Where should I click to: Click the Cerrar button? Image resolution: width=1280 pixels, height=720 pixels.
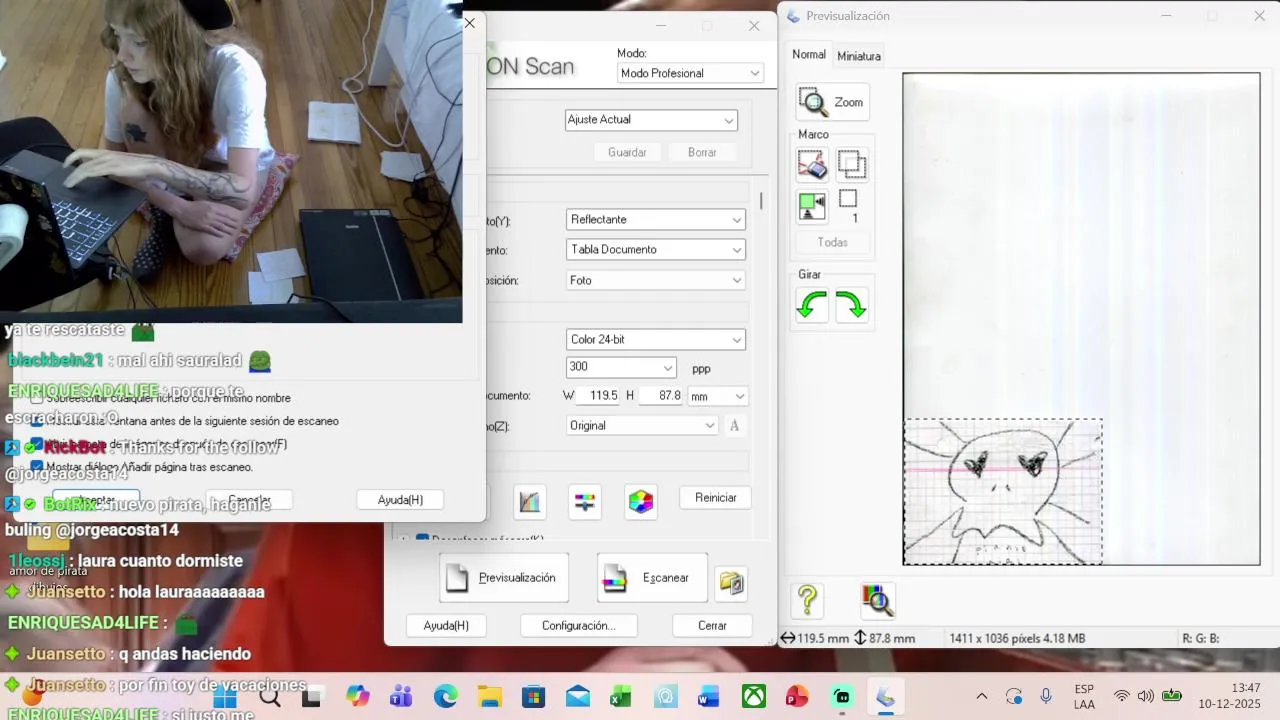pos(713,625)
